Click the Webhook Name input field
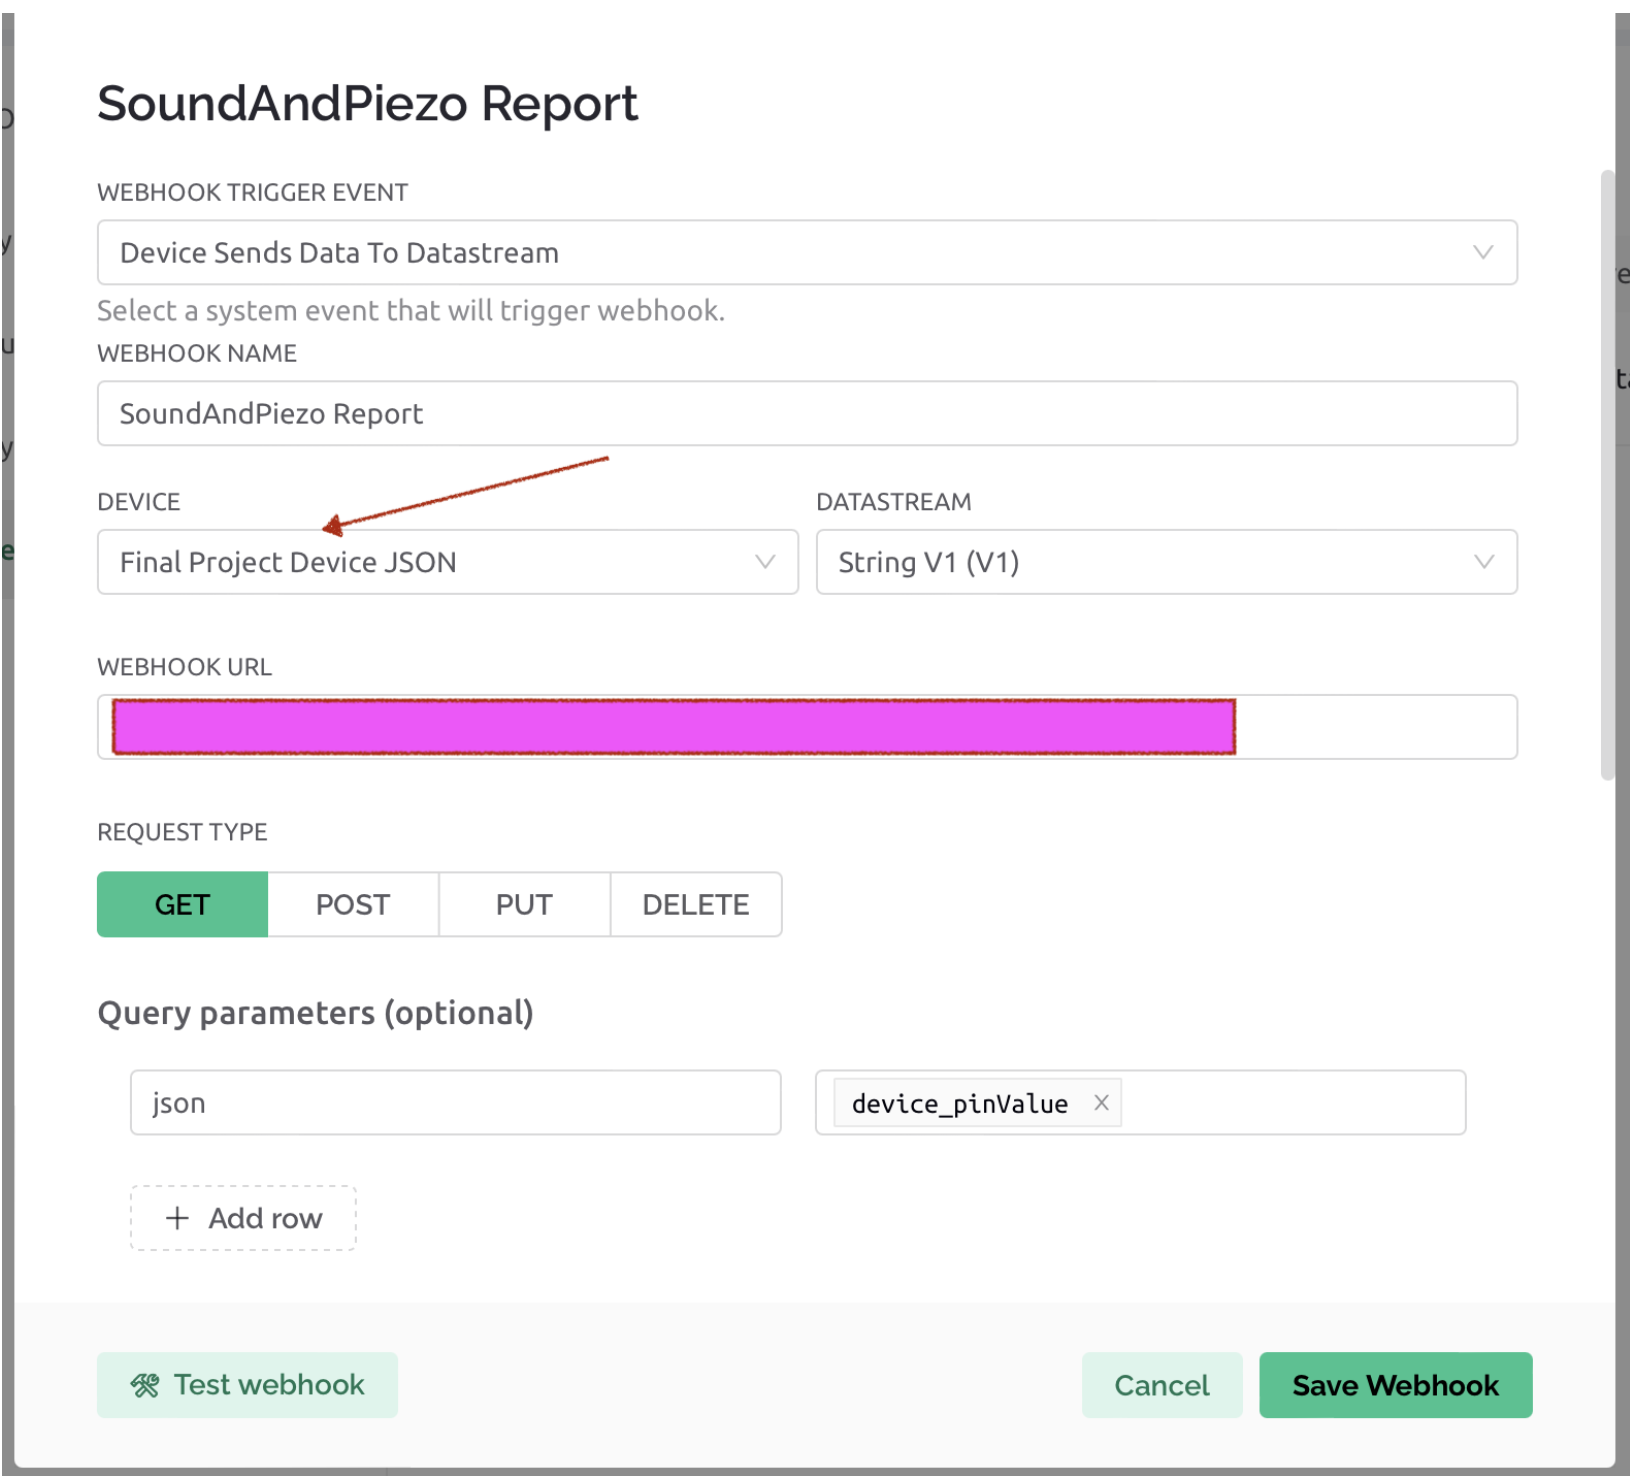 [x=807, y=413]
